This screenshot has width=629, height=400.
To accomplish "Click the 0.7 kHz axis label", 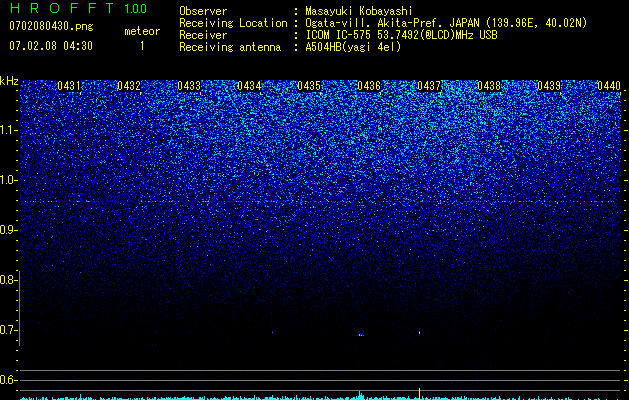I will [8, 330].
